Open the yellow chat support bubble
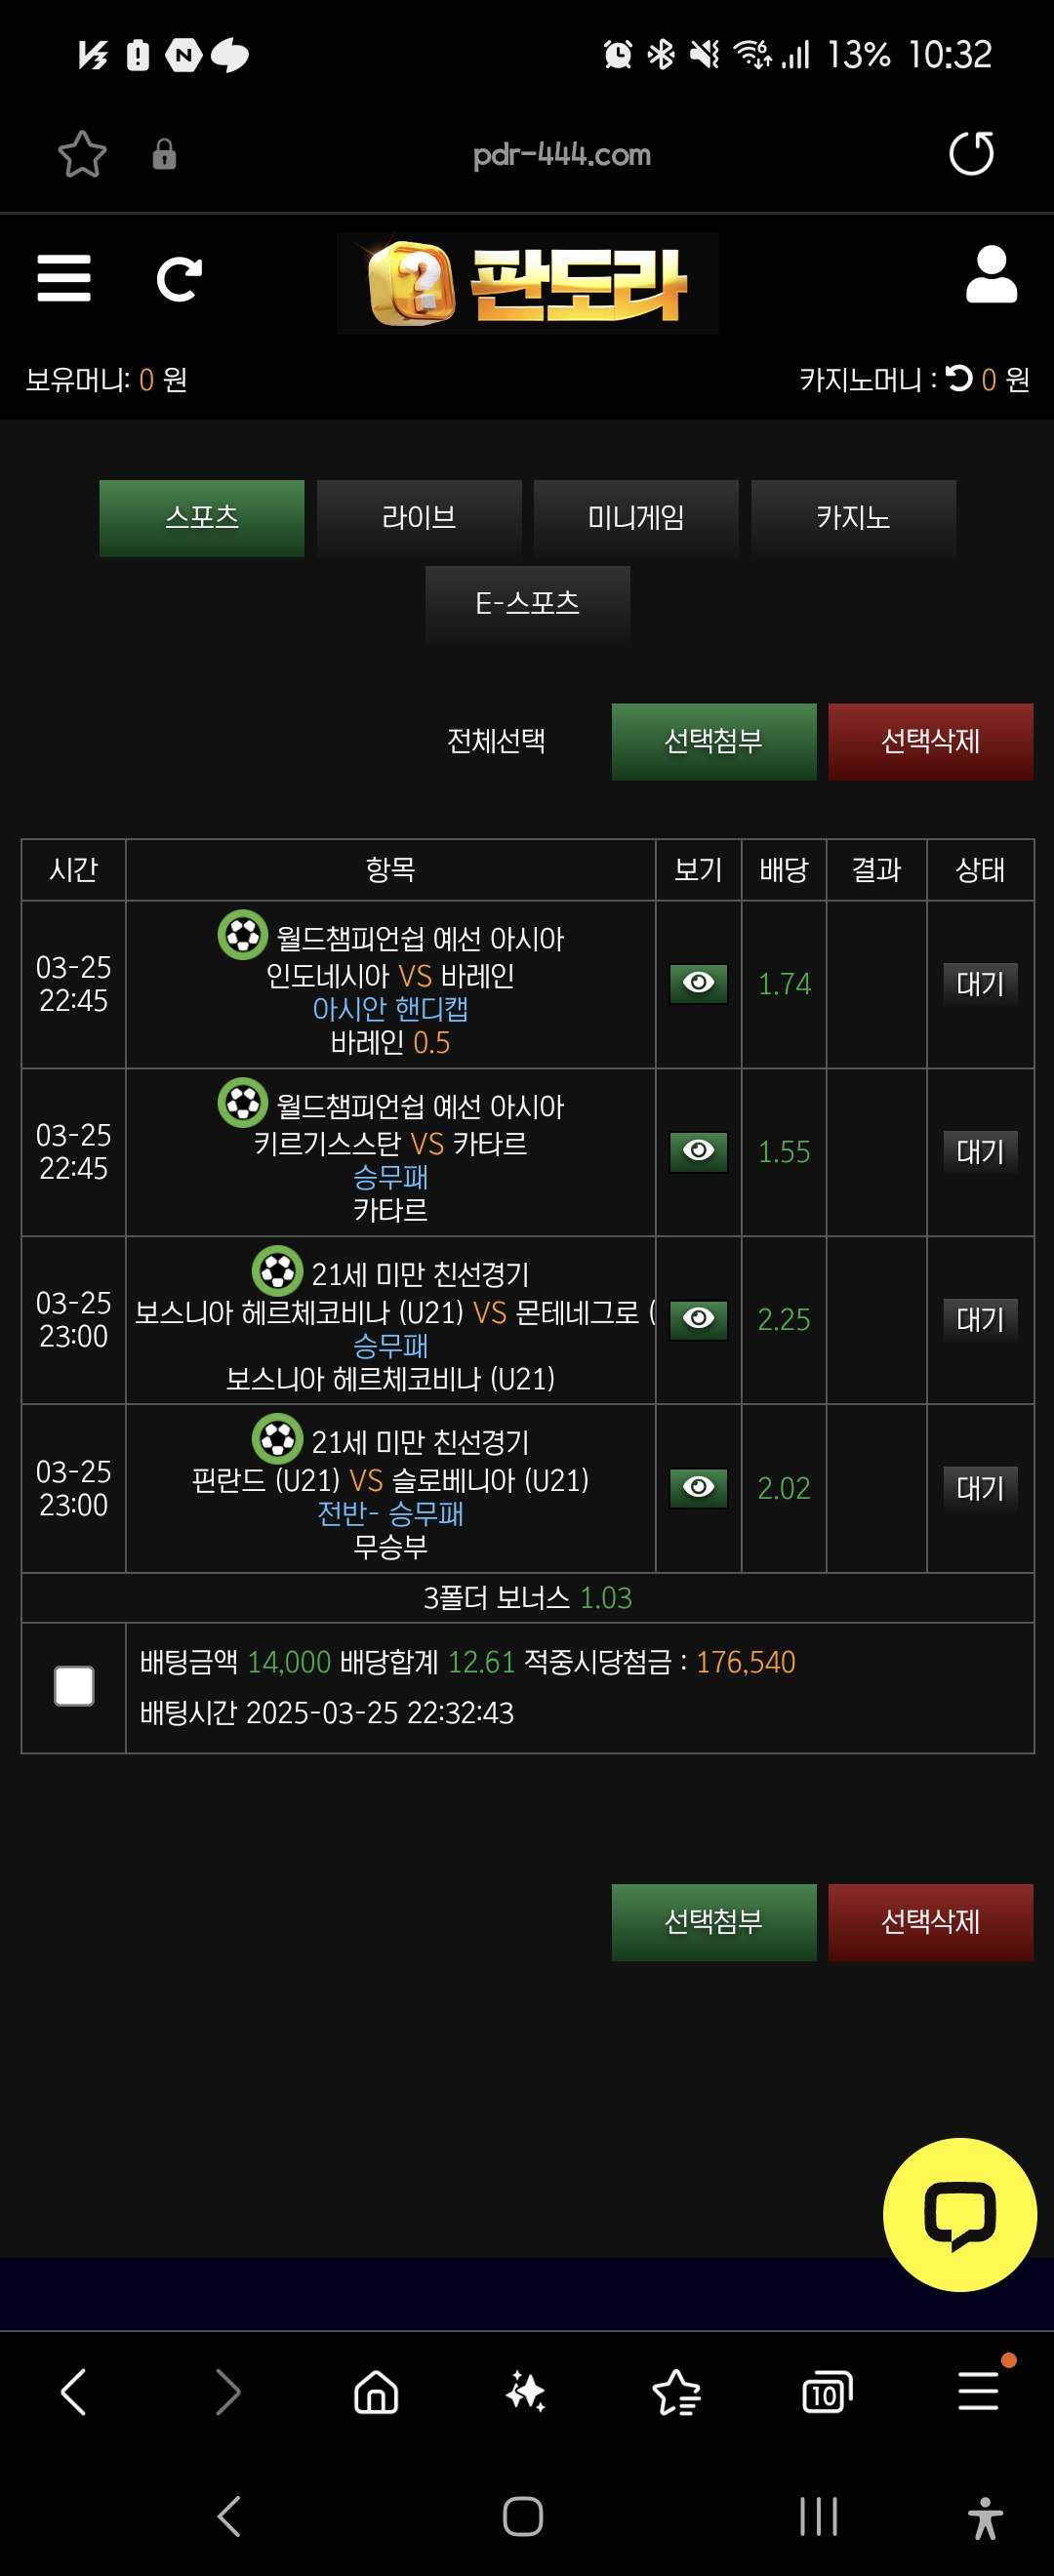Viewport: 1054px width, 2576px height. [959, 2214]
